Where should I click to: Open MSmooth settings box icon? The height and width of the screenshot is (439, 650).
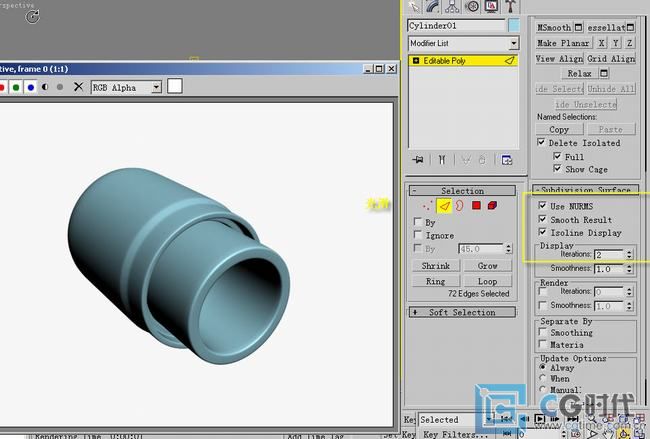pos(578,27)
